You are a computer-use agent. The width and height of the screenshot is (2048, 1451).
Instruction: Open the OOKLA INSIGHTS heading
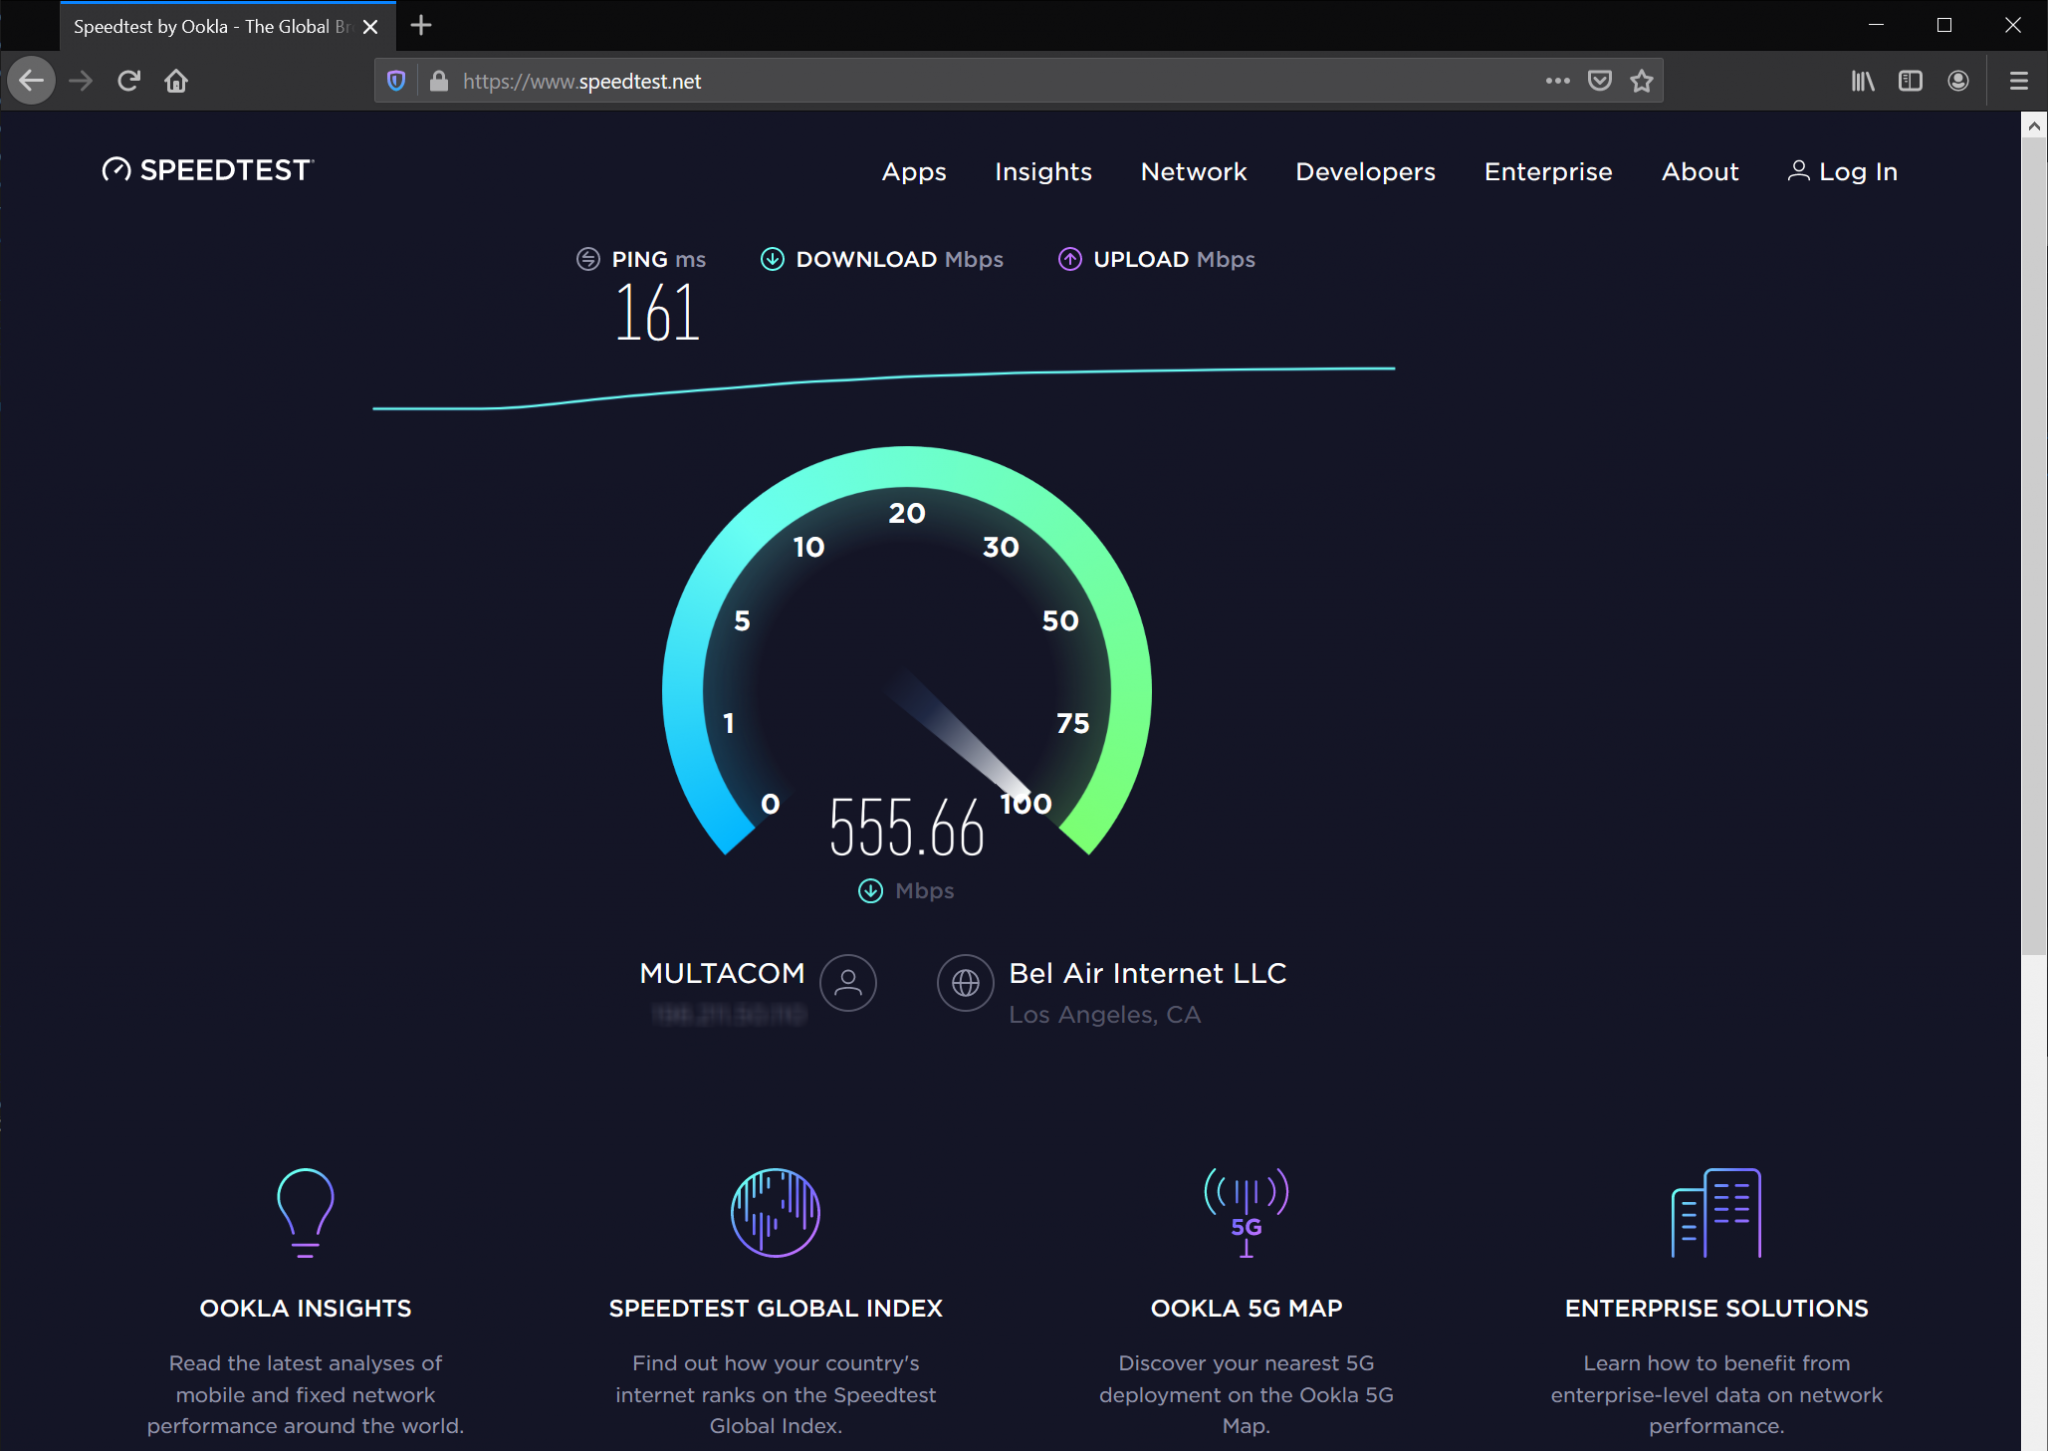[305, 1308]
